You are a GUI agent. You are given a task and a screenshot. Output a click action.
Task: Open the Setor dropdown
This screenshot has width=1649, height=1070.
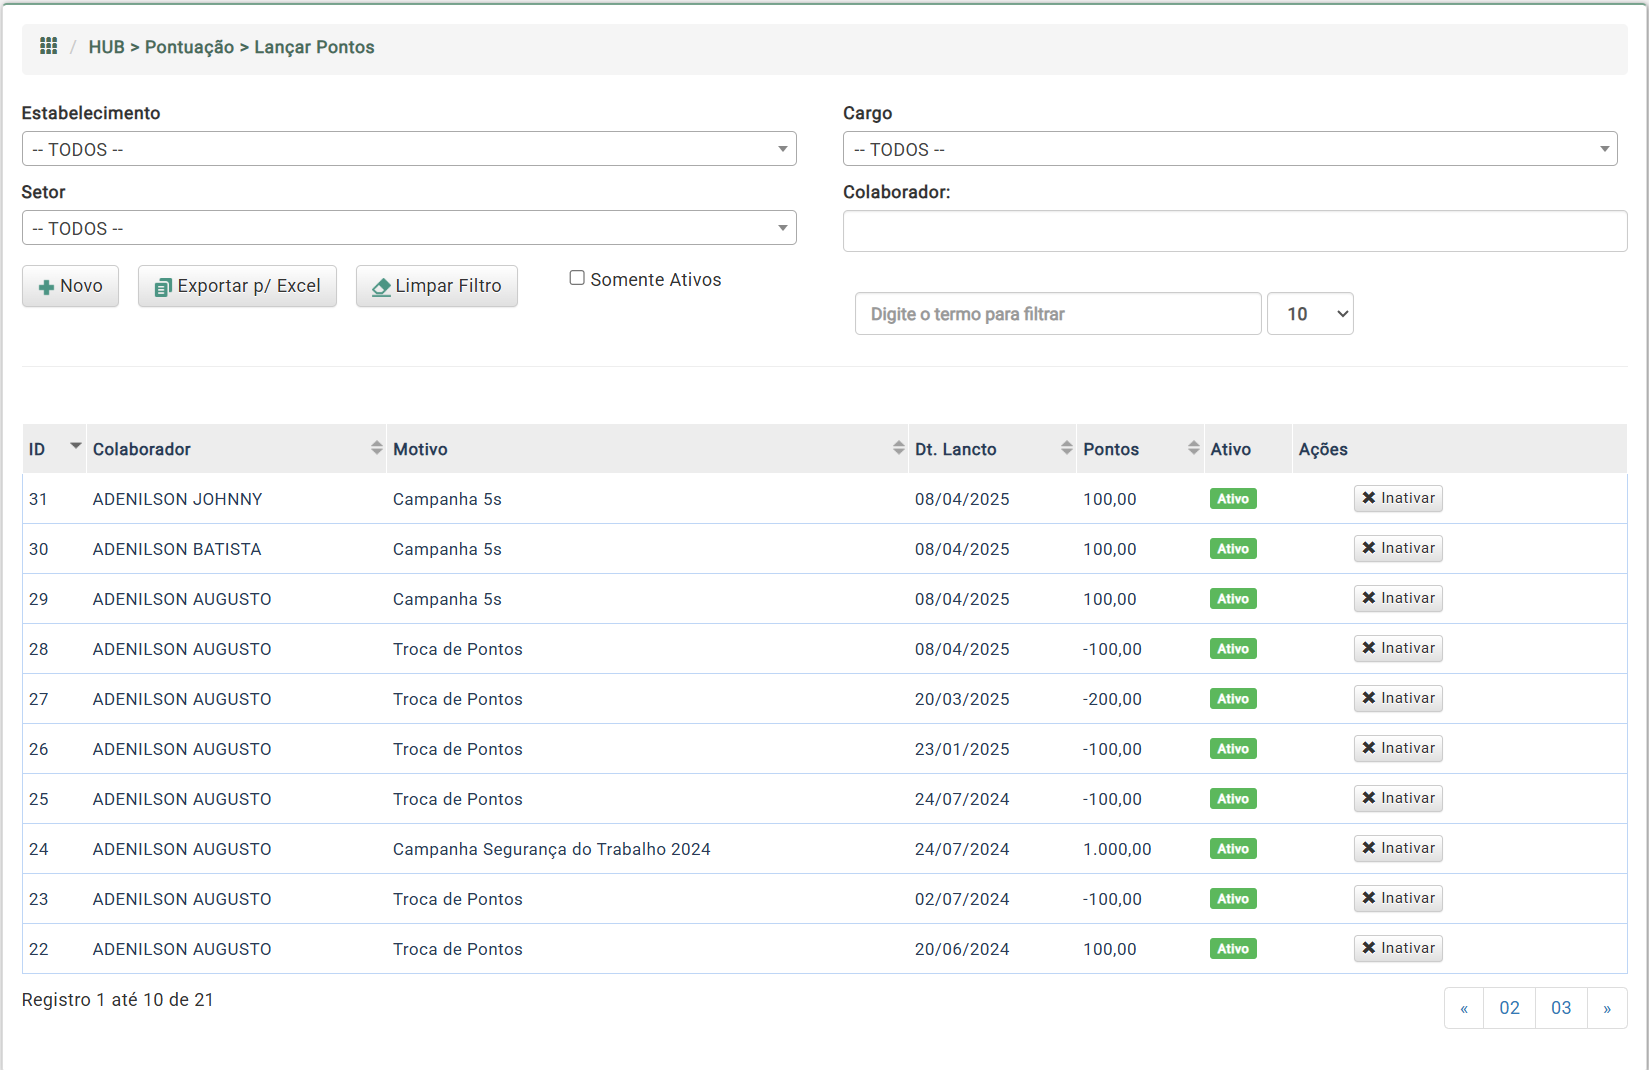click(409, 228)
